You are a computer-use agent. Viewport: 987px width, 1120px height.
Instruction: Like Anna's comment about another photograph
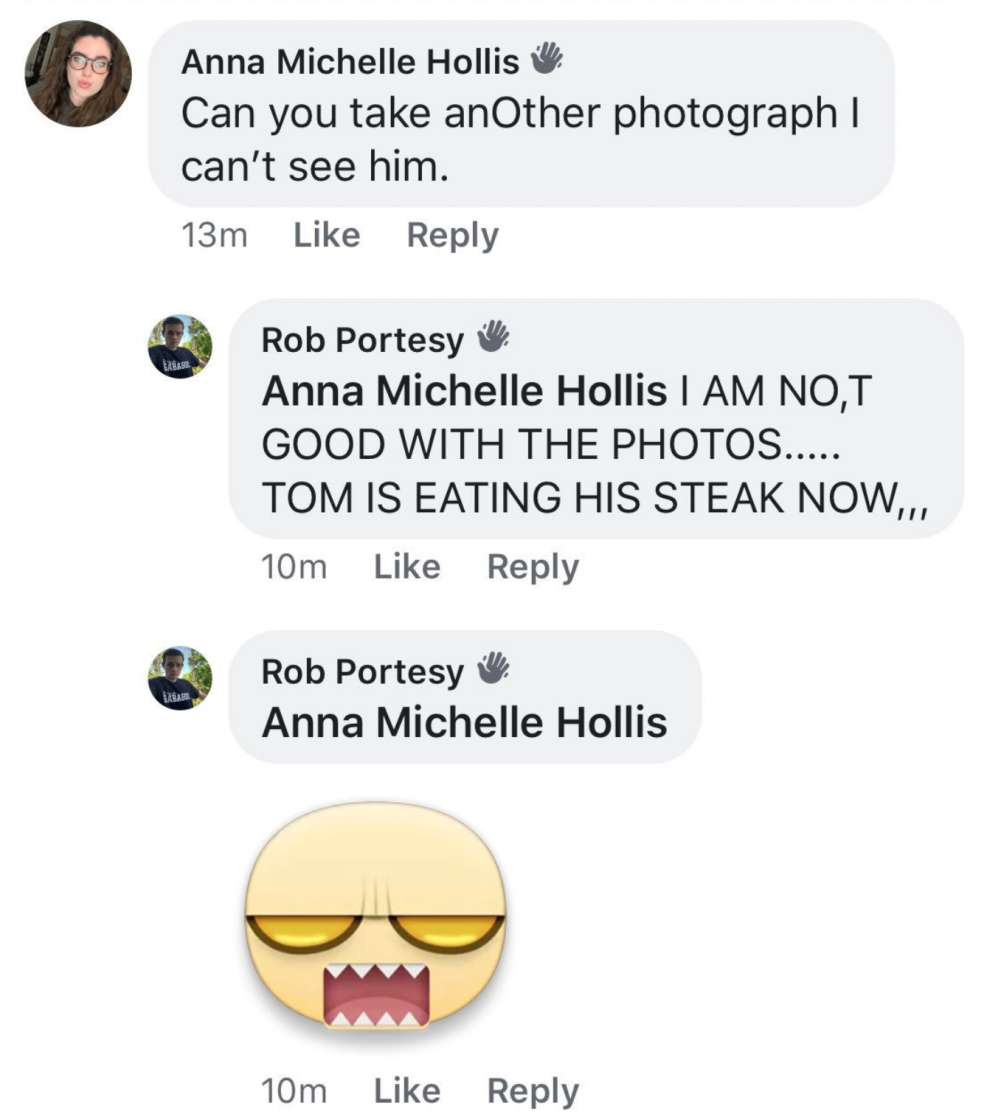327,235
